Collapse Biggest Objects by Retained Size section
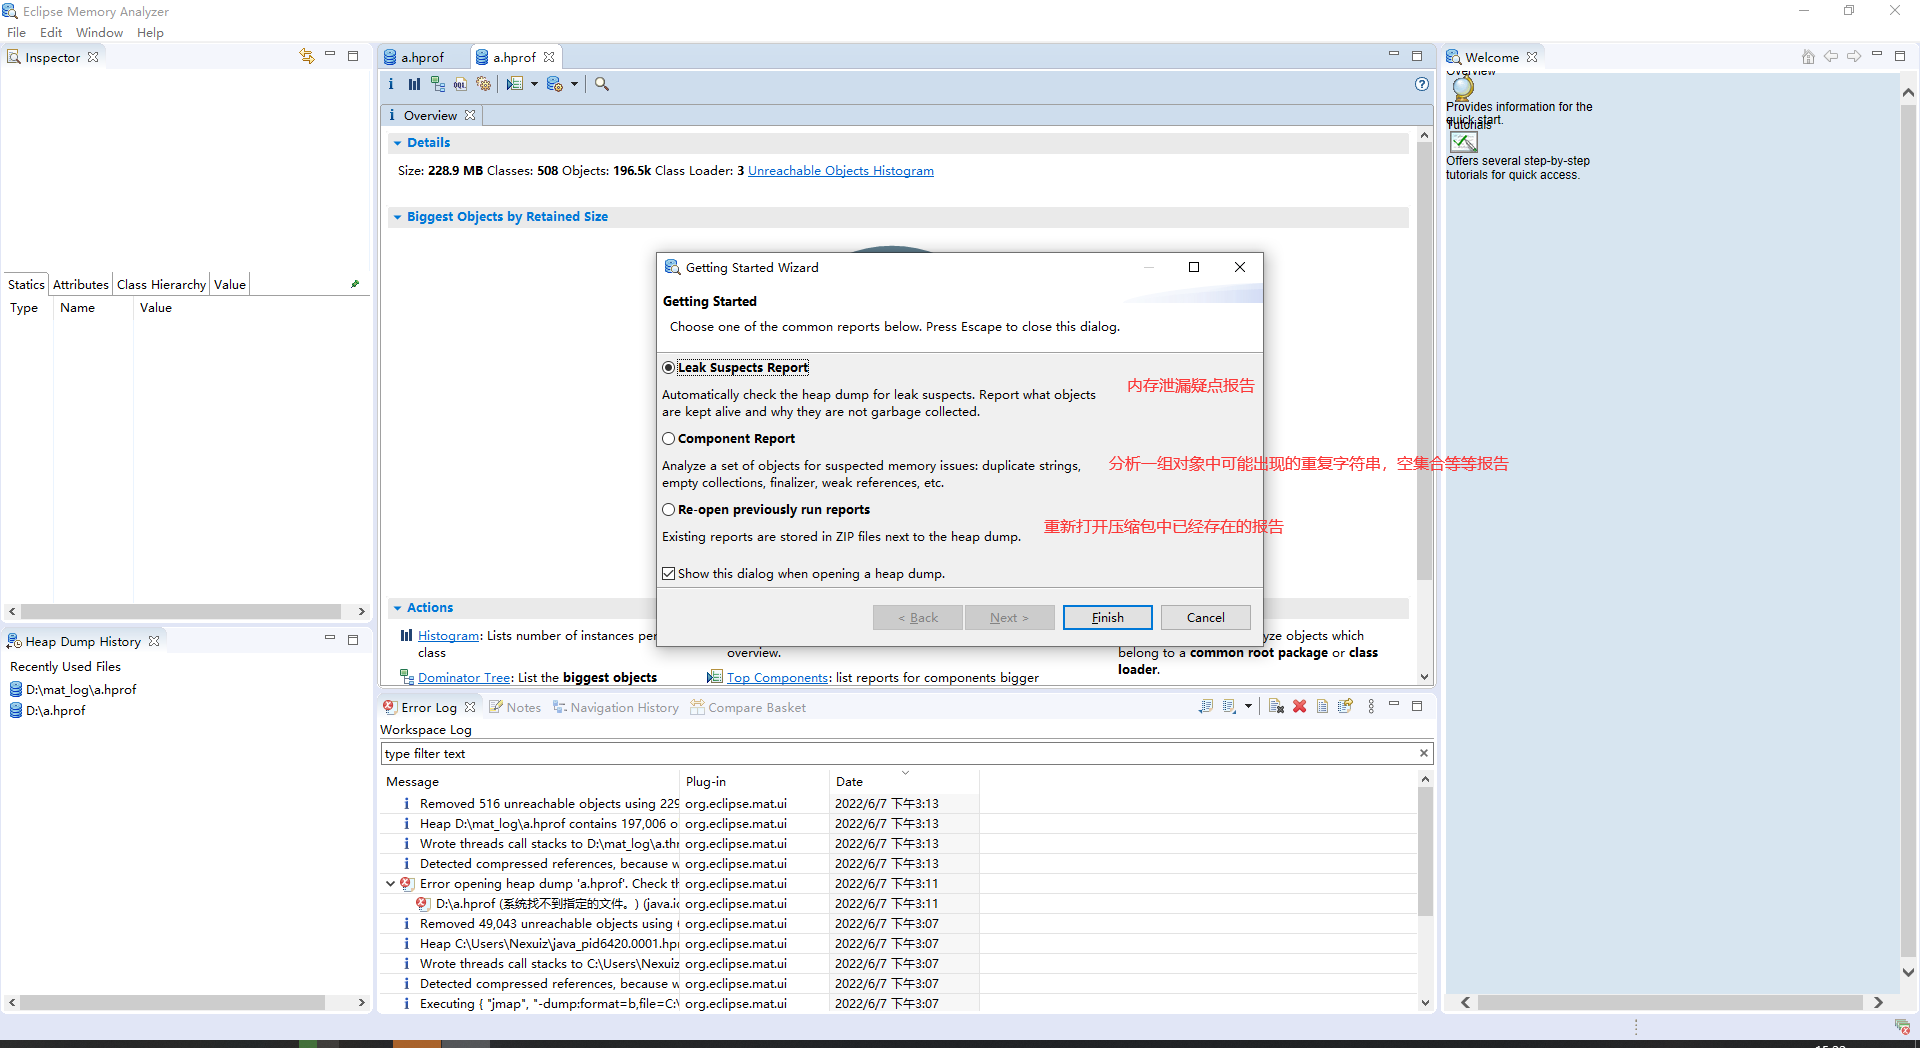The width and height of the screenshot is (1920, 1048). 397,217
